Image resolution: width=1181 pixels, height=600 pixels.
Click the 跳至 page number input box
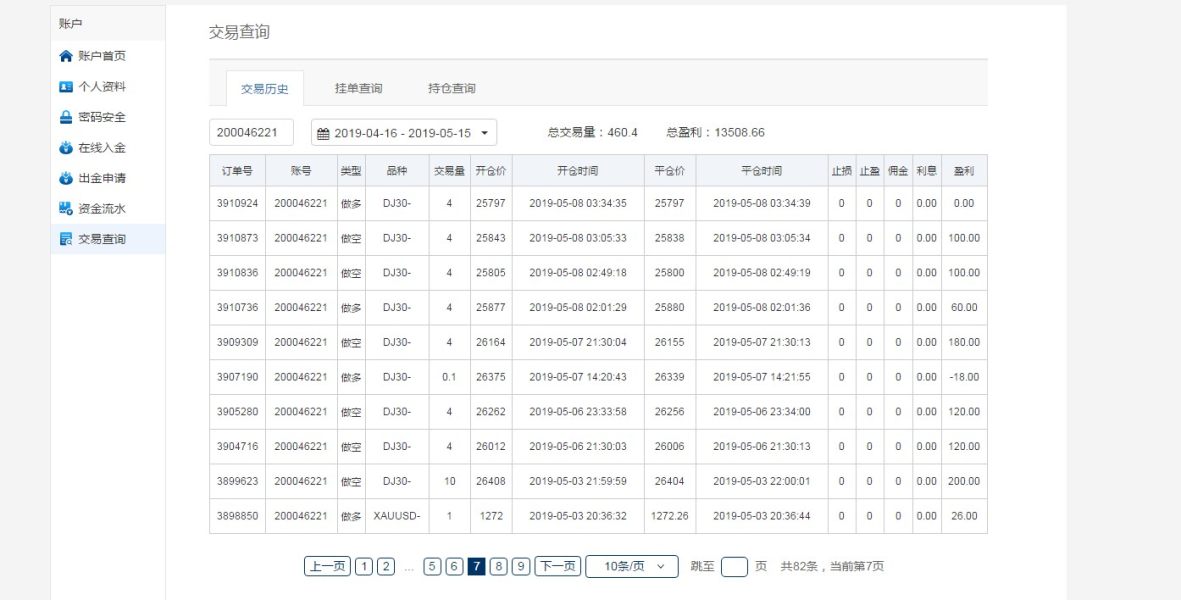click(734, 567)
